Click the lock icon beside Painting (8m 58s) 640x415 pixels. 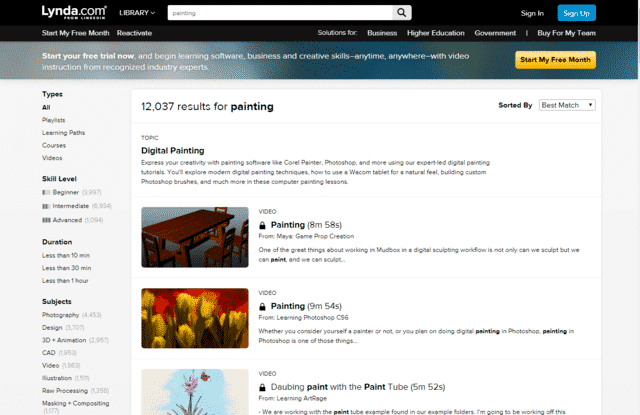(x=262, y=225)
